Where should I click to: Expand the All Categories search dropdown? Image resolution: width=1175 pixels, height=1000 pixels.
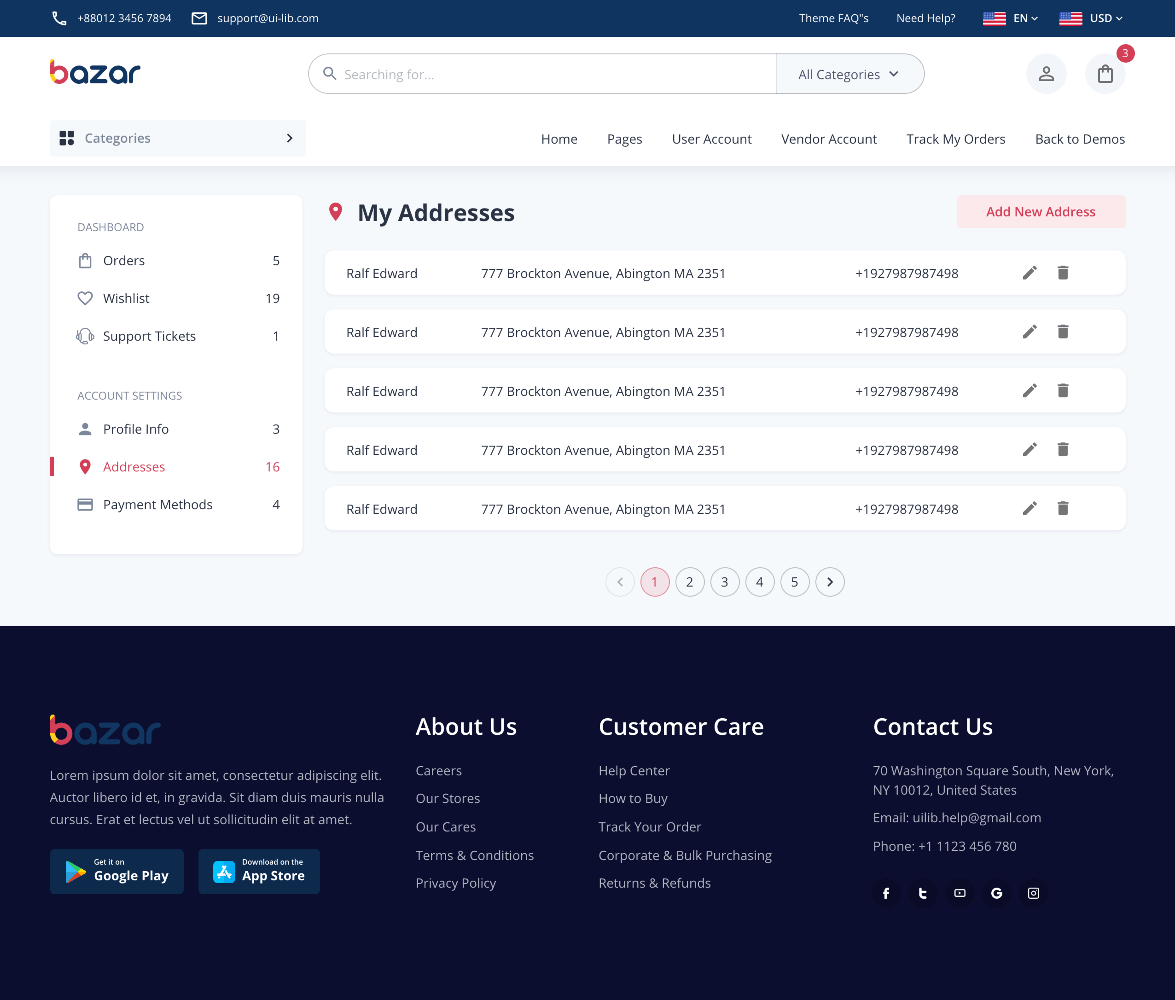[x=849, y=74]
